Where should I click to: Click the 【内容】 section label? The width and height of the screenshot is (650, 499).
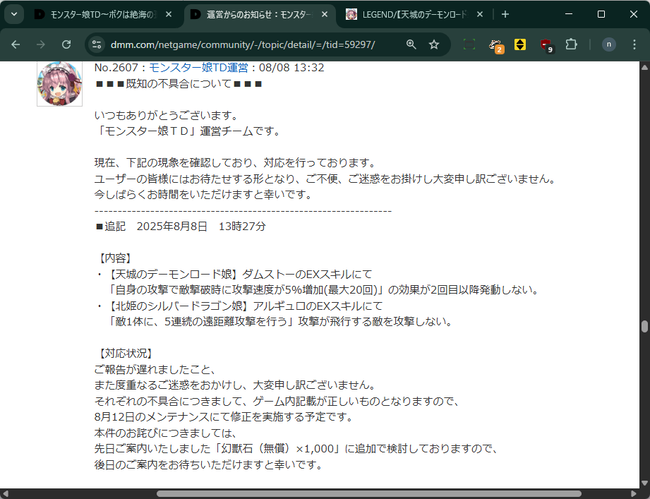115,258
